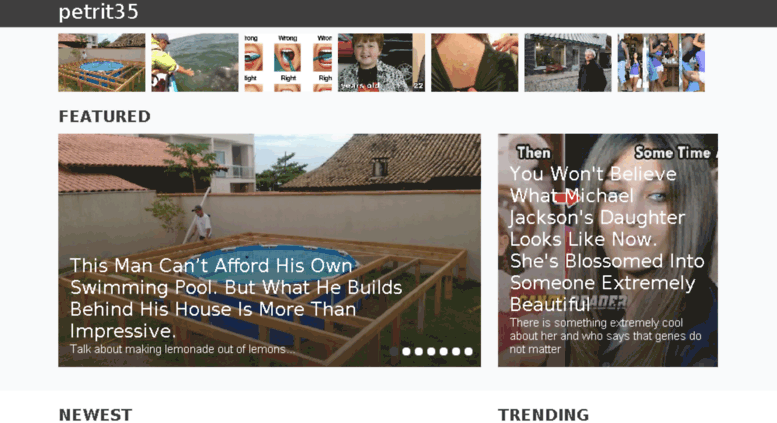Select the third carousel slide dot
The height and width of the screenshot is (423, 777).
pyautogui.click(x=419, y=351)
